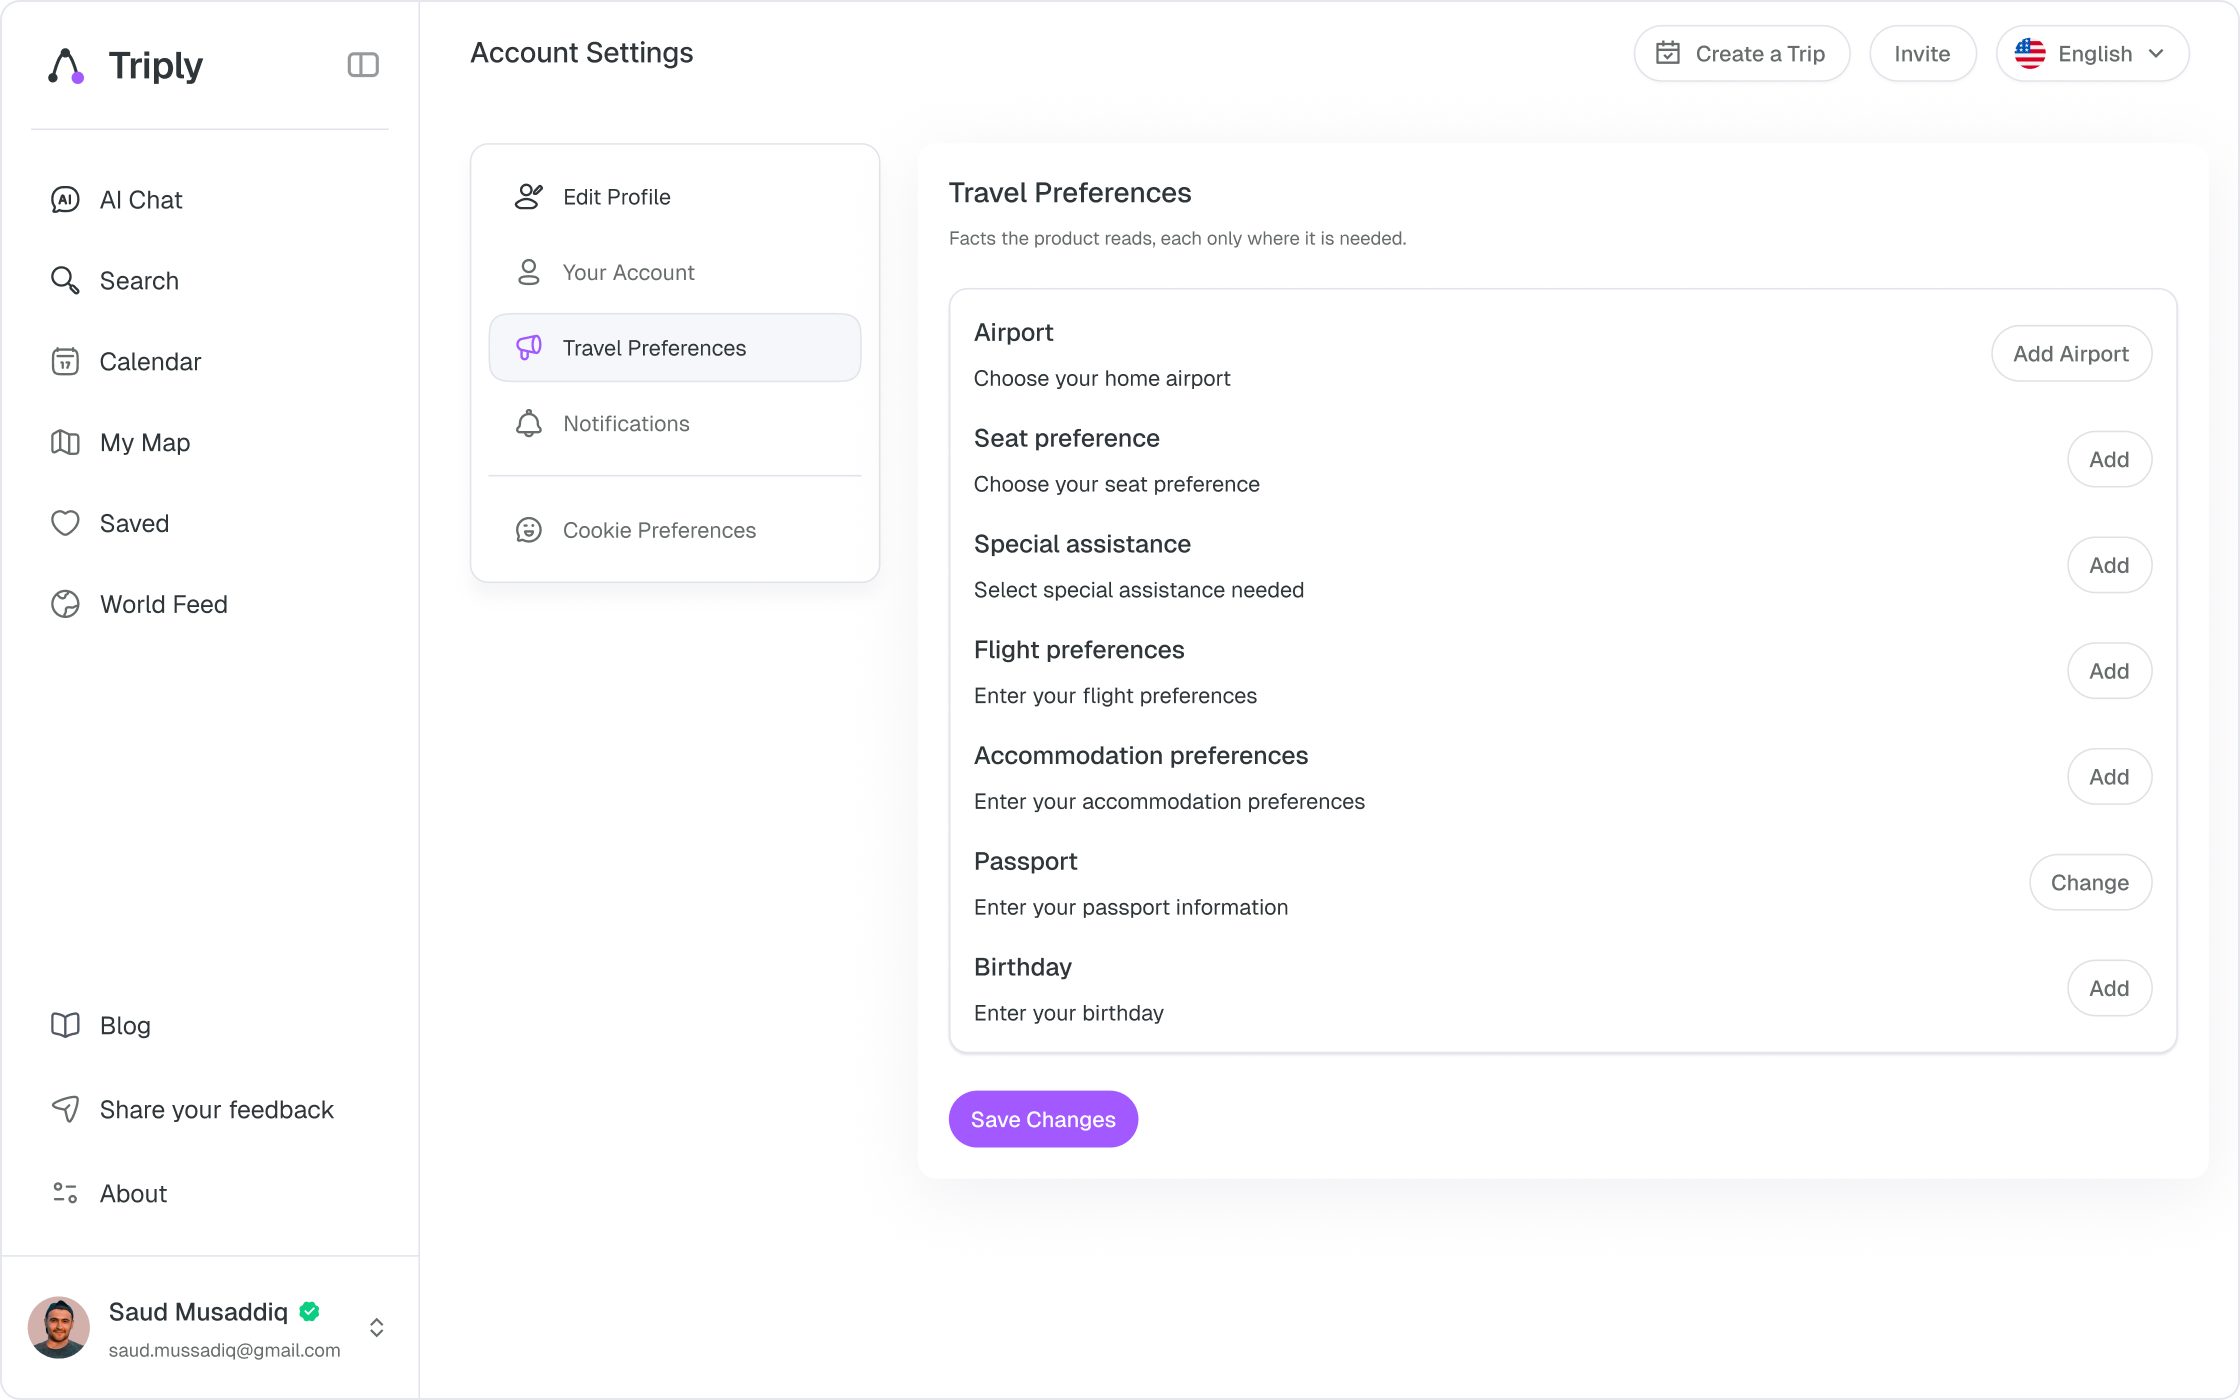Collapse the sidebar with the panel icon
Screen dimensions: 2240x1400
[x=363, y=65]
